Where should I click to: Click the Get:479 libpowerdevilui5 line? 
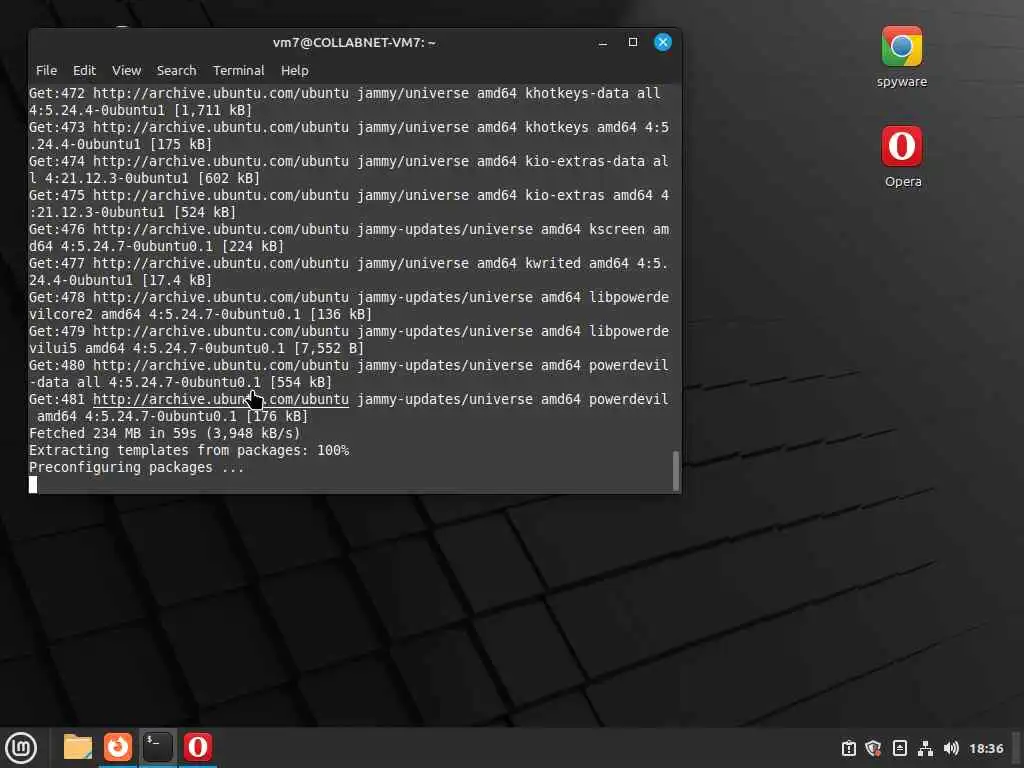[349, 339]
